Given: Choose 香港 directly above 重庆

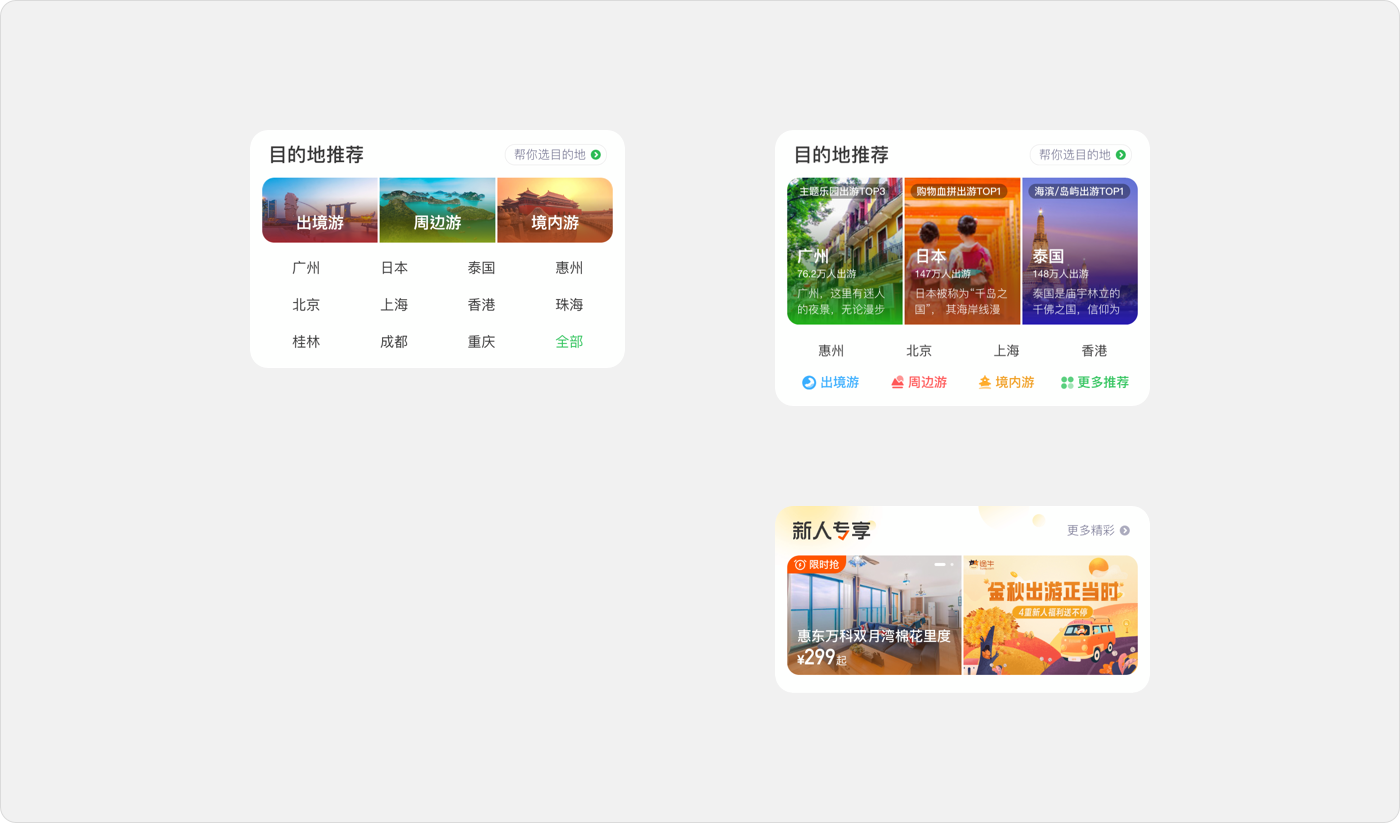Looking at the screenshot, I should coord(481,305).
